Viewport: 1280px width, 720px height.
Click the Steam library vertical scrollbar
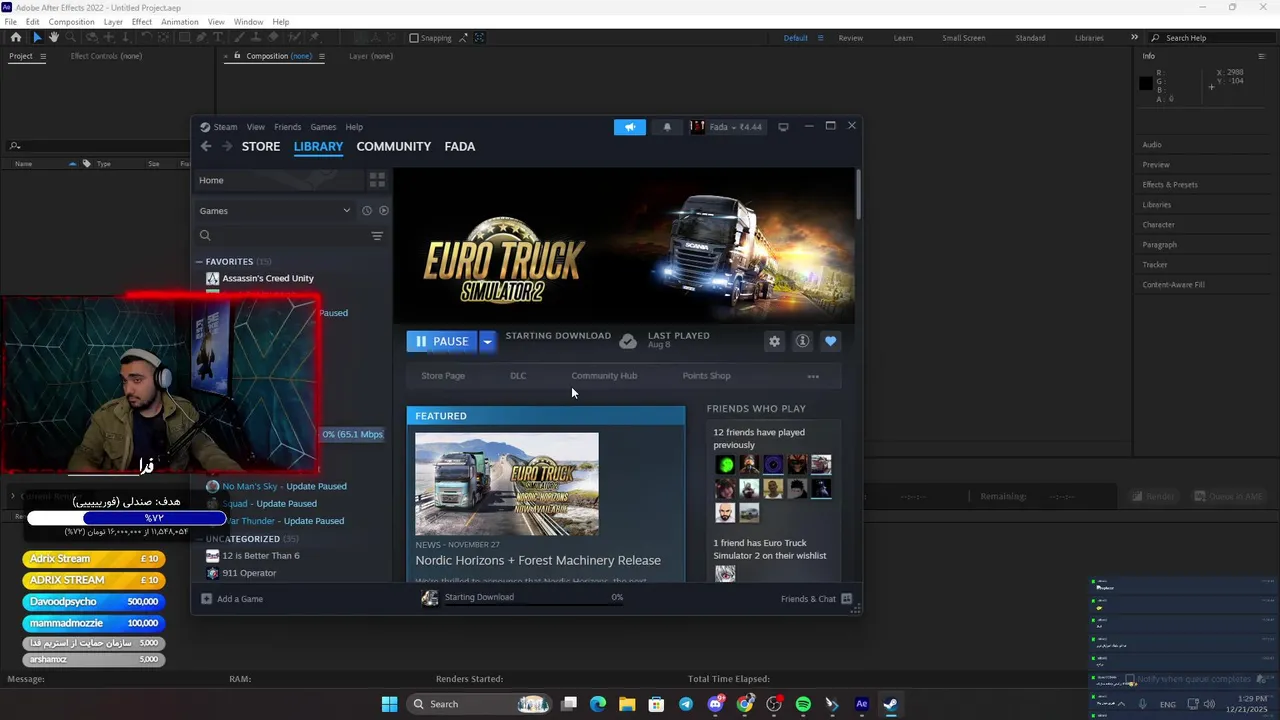[x=858, y=195]
